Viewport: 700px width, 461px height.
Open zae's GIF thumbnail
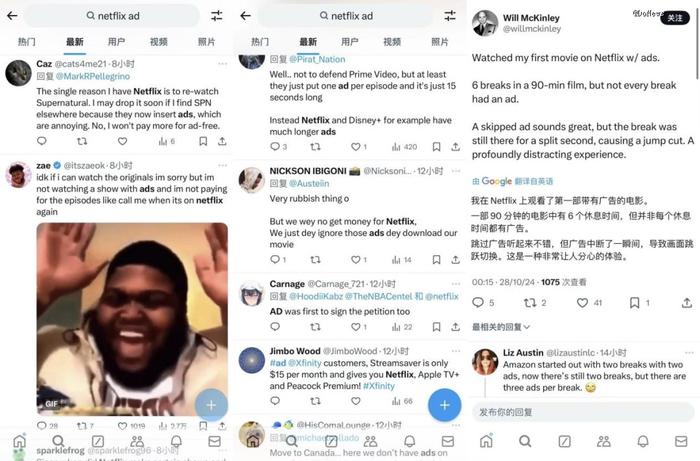point(132,319)
